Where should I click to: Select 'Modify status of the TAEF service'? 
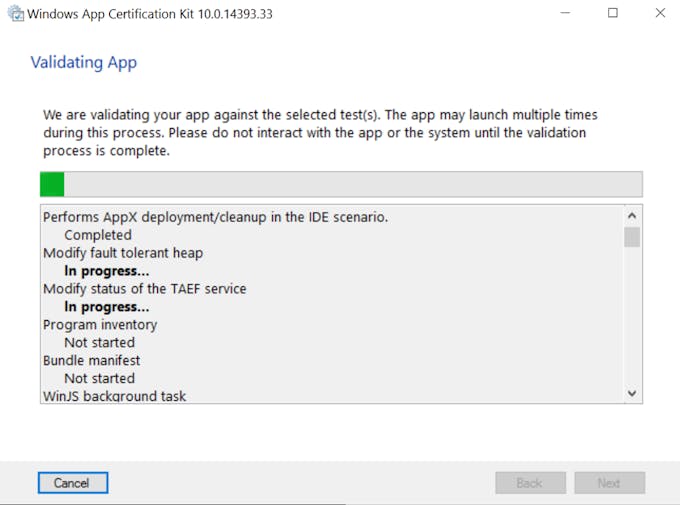(145, 289)
